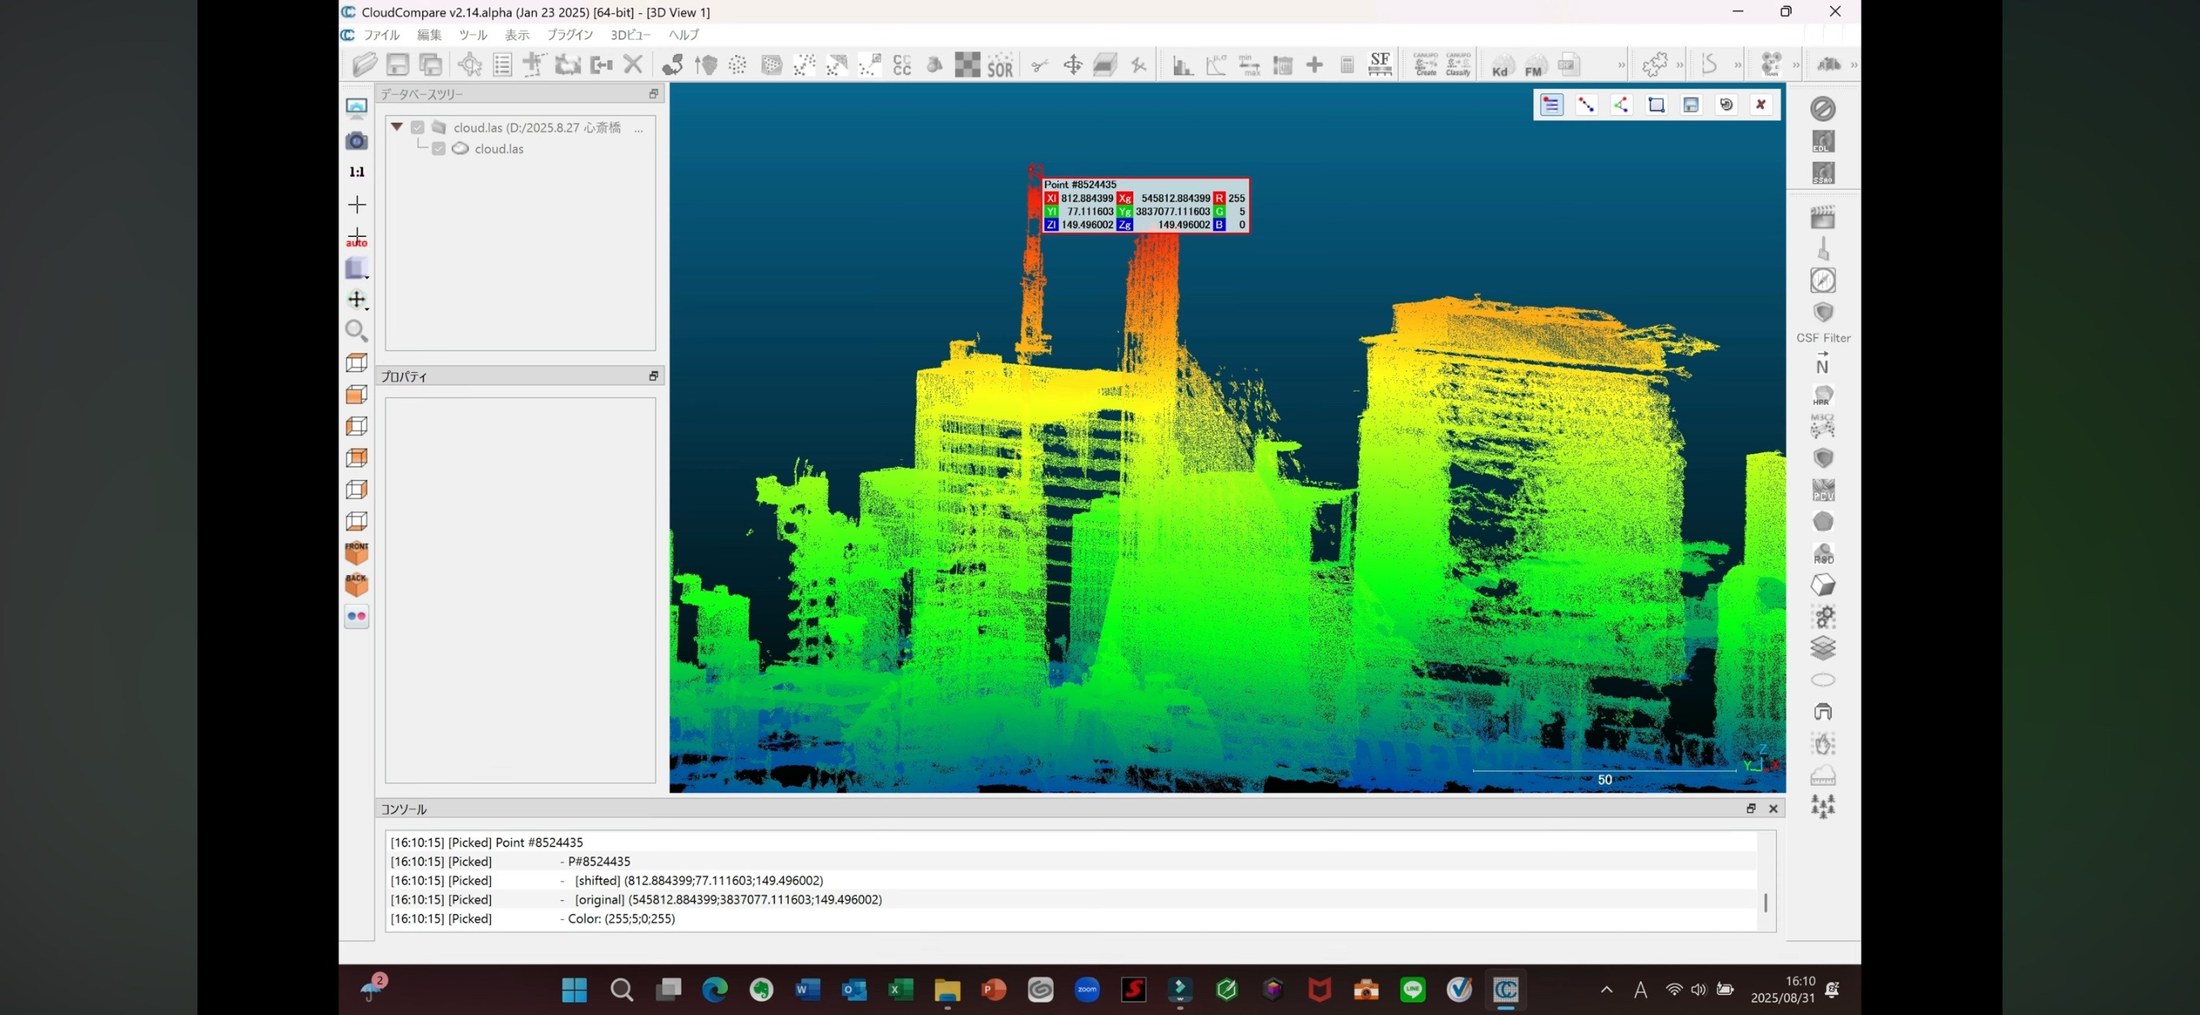2200x1015 pixels.
Task: Expand overflow chevron after FM icon
Action: click(1621, 66)
